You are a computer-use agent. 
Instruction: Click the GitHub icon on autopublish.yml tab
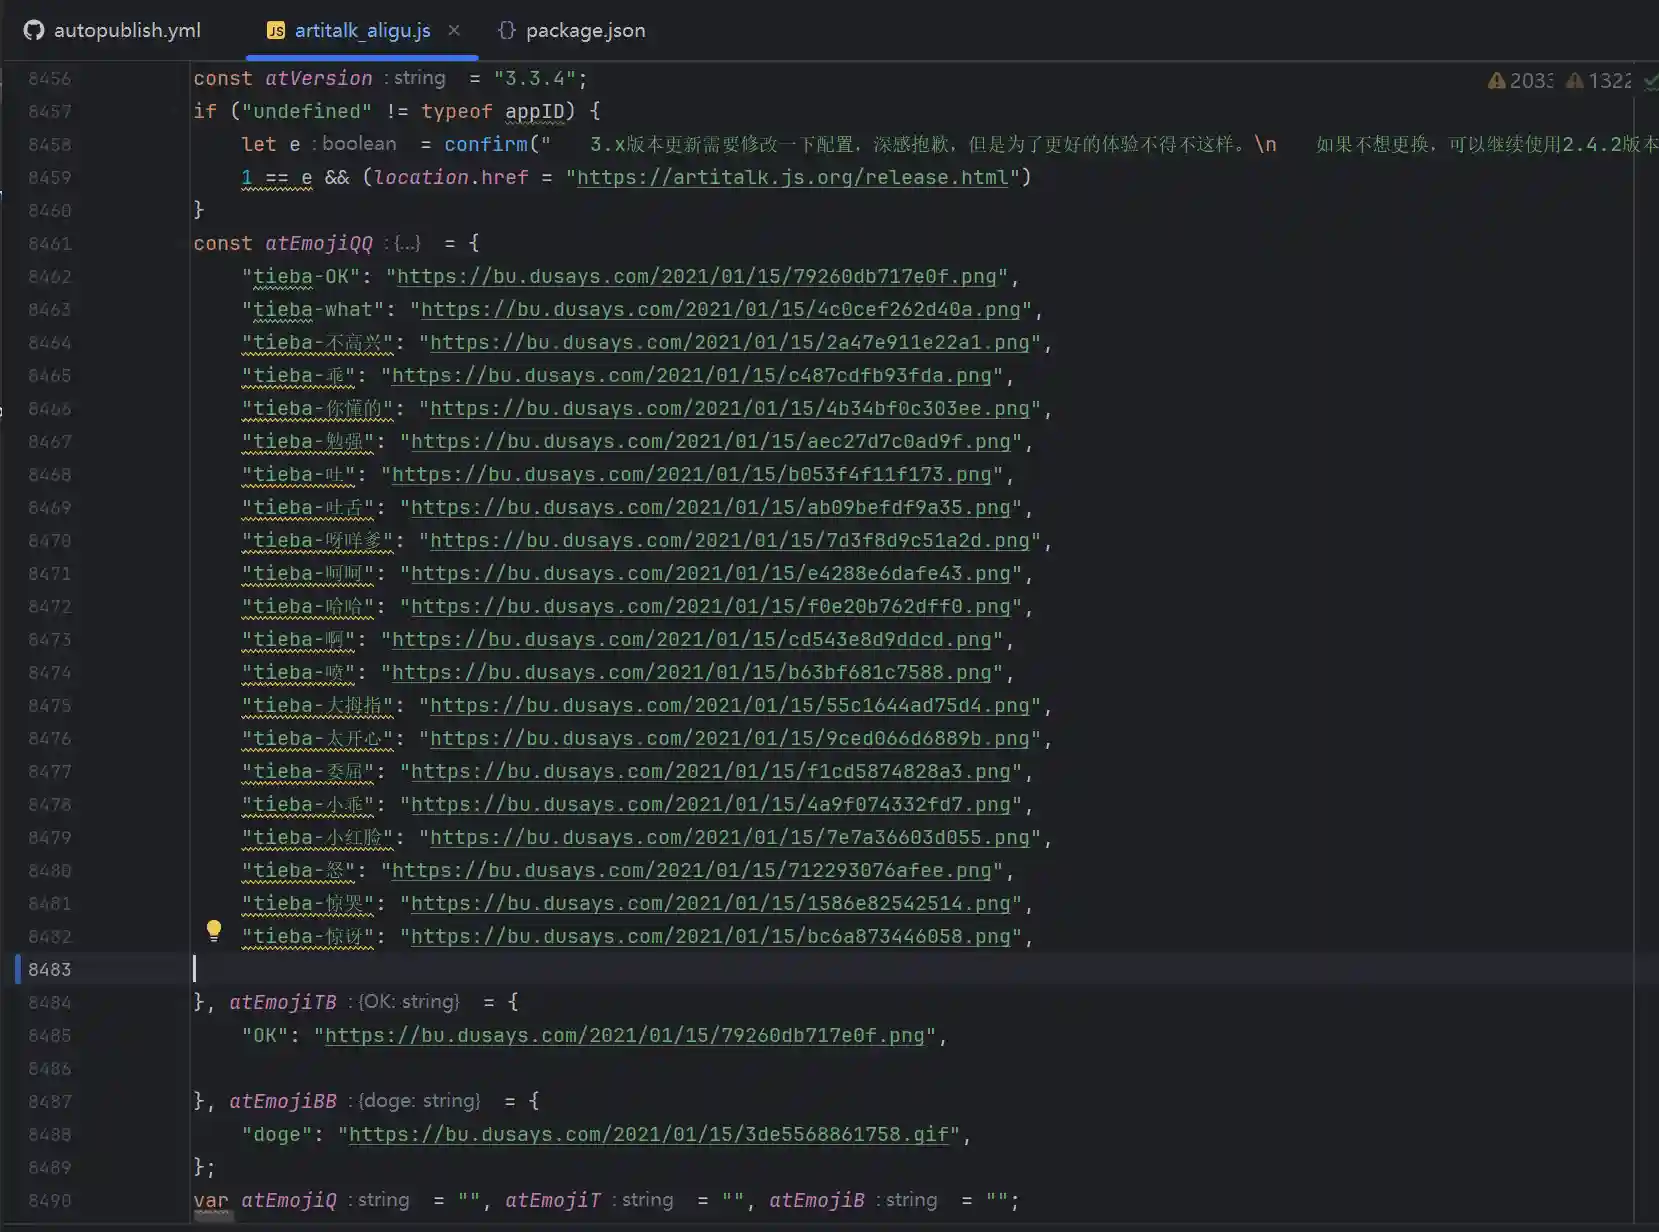coord(34,30)
